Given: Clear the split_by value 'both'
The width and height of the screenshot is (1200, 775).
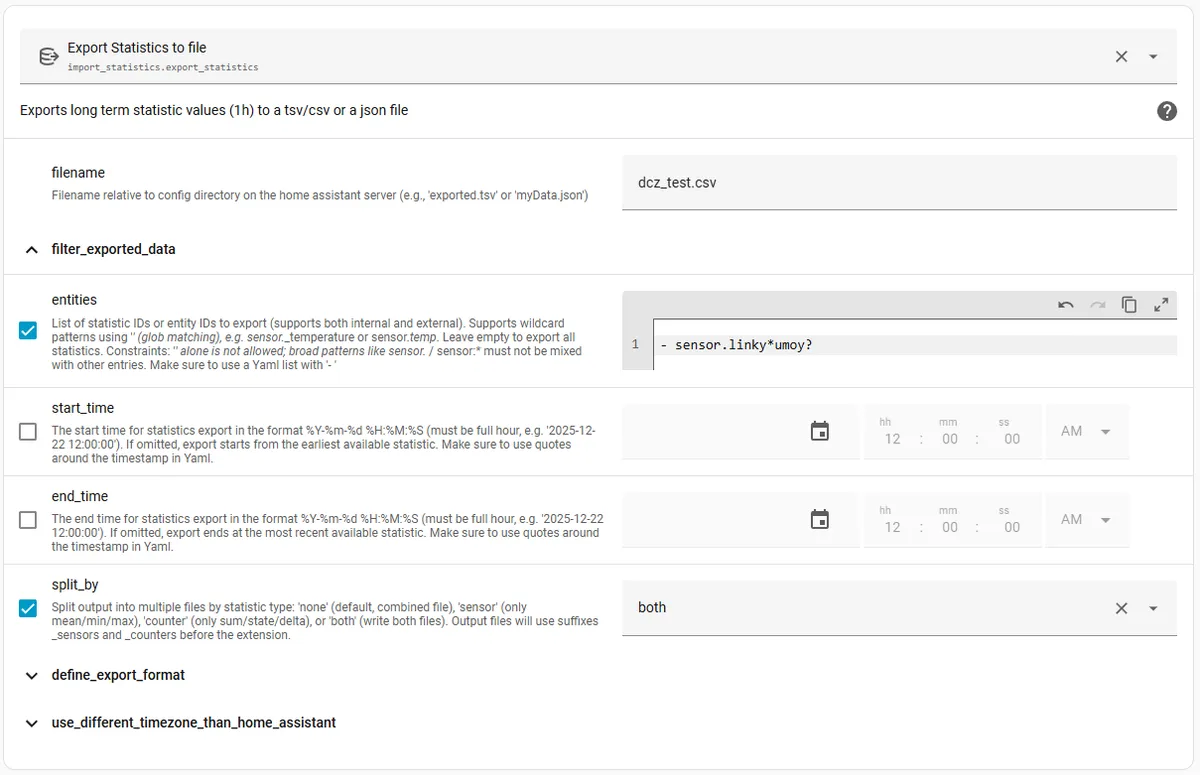Looking at the screenshot, I should pos(1121,608).
